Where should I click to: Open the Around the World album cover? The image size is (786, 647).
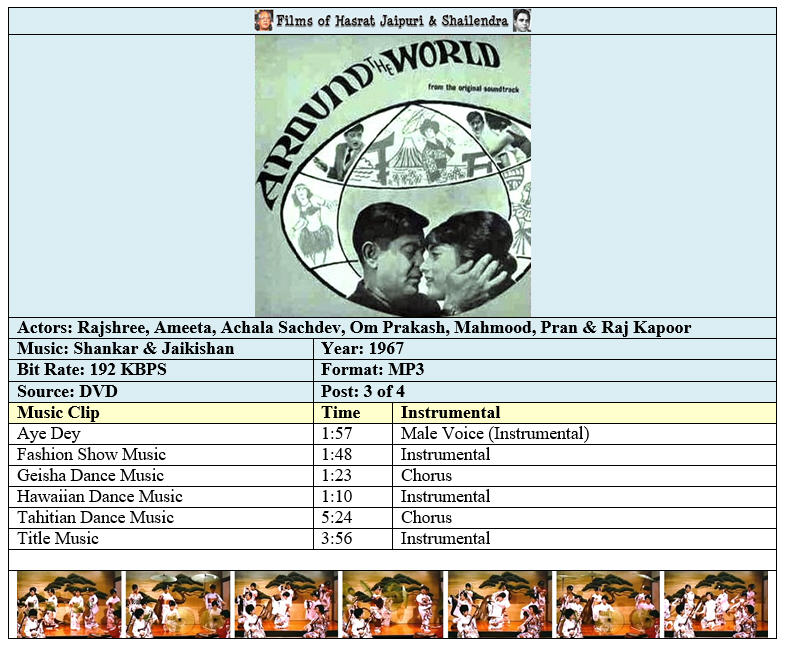(392, 176)
